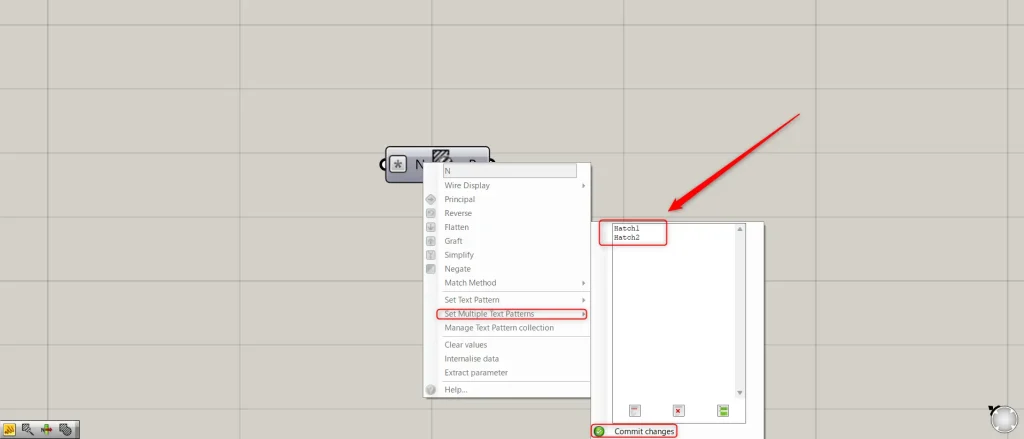Click the red X icon below the text list

pos(678,410)
